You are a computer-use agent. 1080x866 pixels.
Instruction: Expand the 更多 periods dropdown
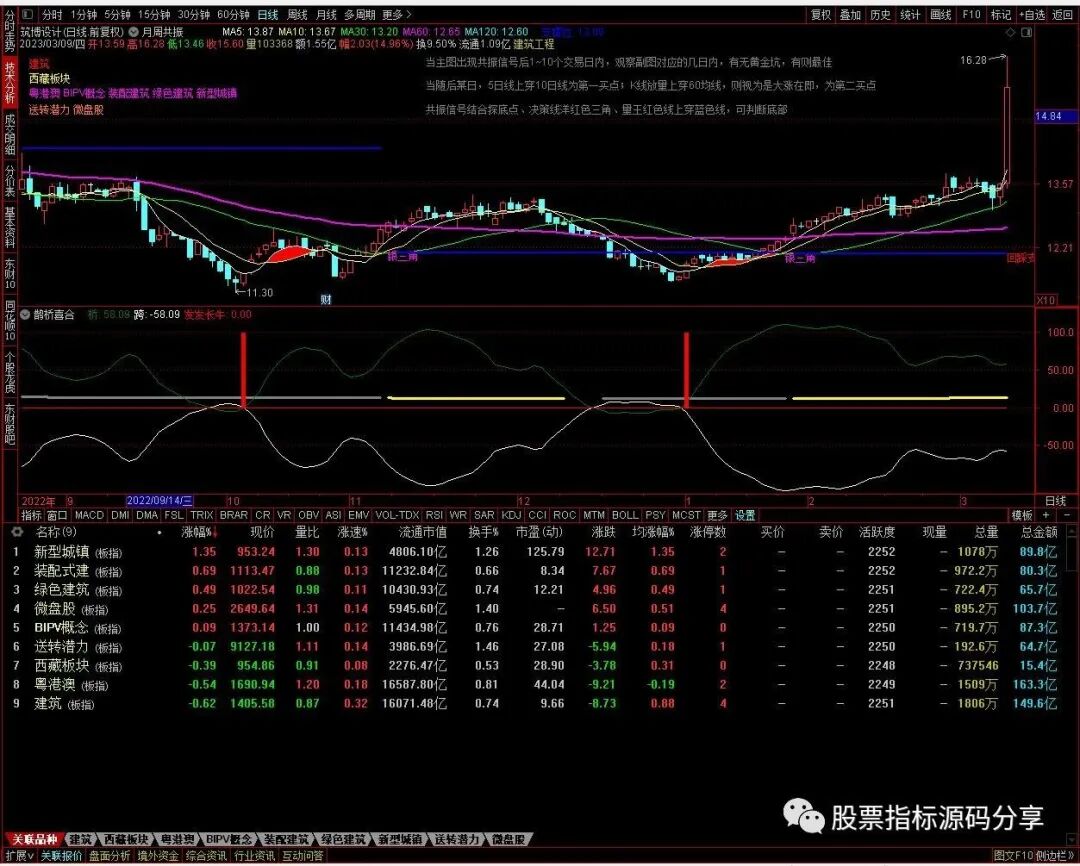click(x=397, y=14)
